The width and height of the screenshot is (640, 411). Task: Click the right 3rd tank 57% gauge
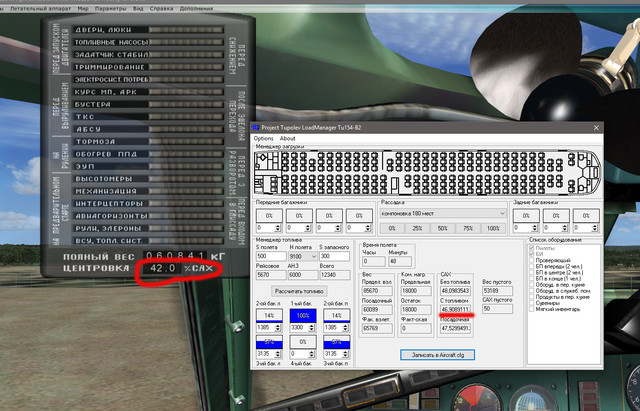[x=336, y=342]
